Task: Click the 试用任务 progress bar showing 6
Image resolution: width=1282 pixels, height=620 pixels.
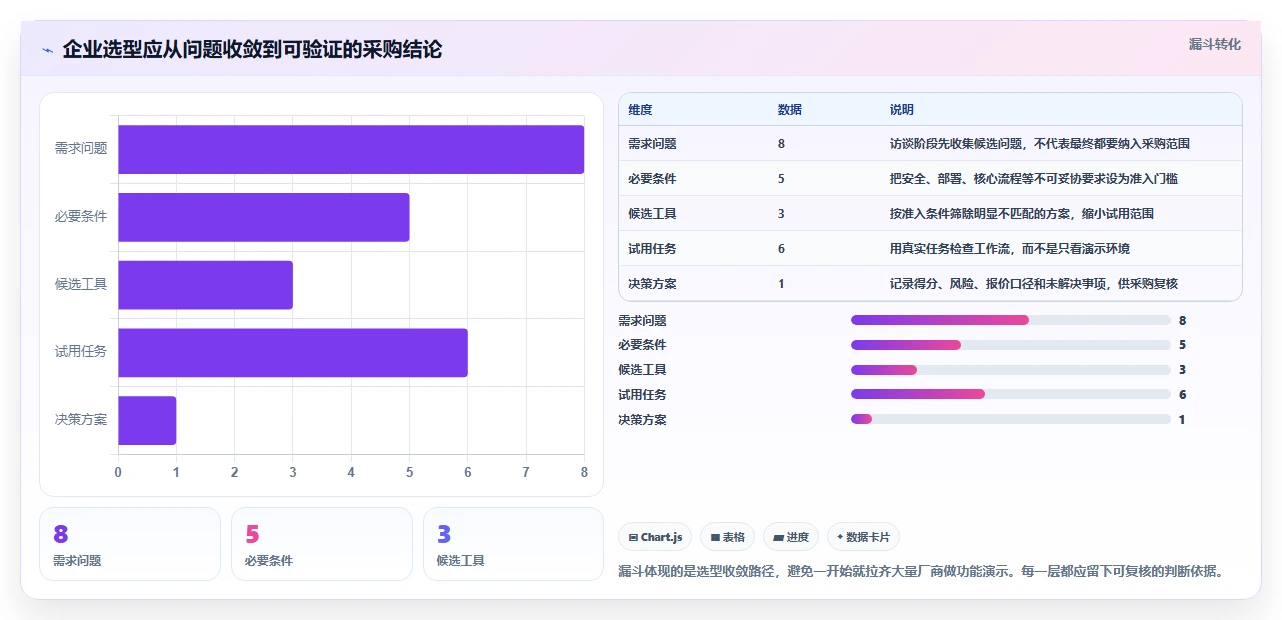Action: (x=1010, y=394)
